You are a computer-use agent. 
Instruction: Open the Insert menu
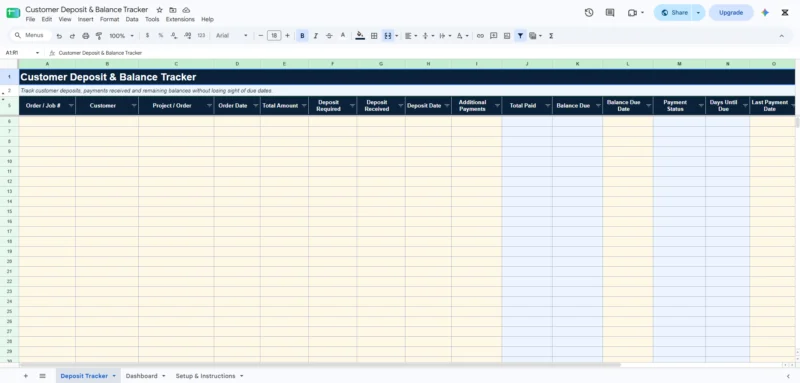click(x=85, y=19)
